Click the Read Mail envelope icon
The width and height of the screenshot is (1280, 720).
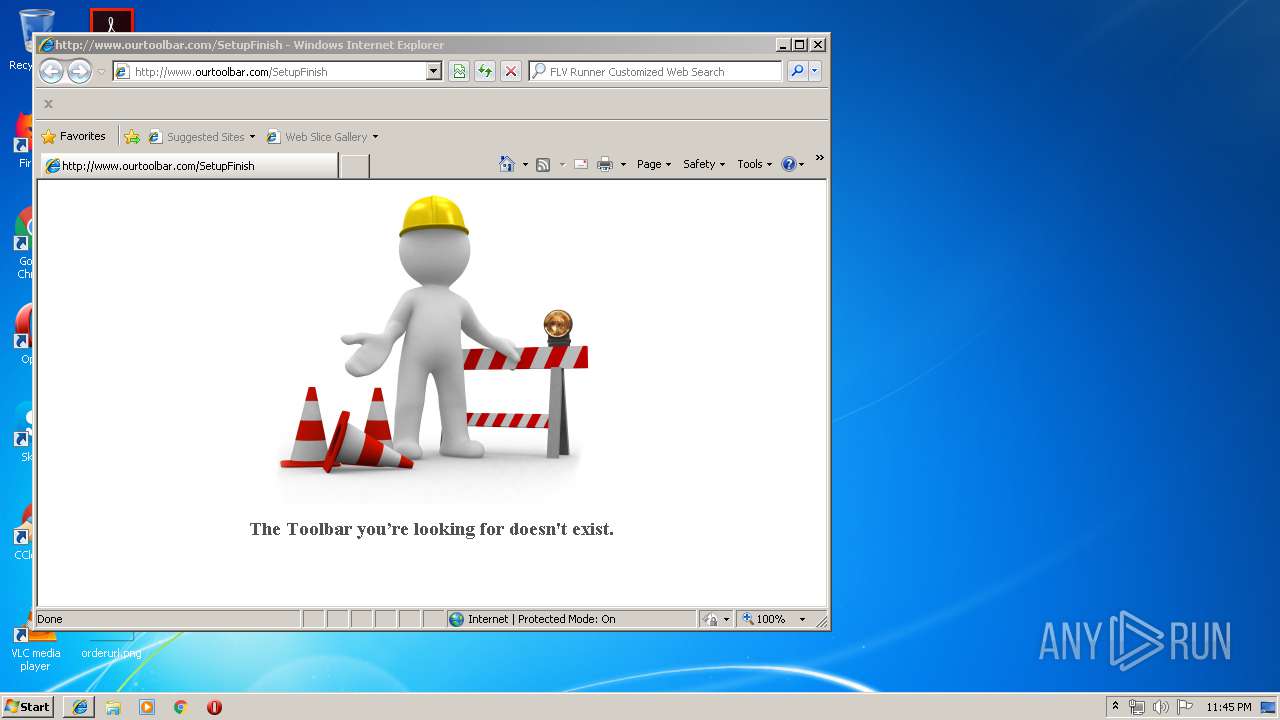click(581, 164)
